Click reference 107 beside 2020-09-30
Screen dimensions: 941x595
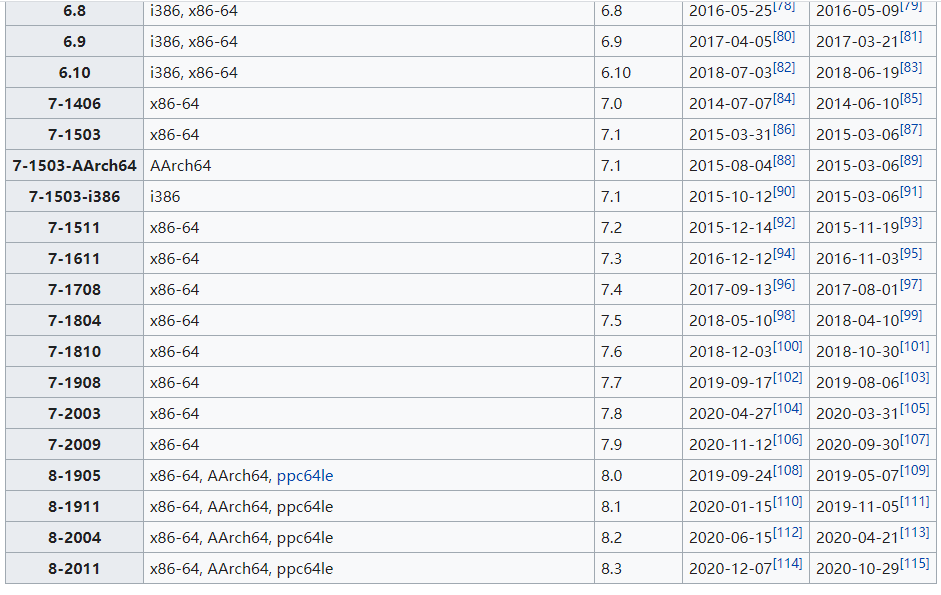click(915, 439)
